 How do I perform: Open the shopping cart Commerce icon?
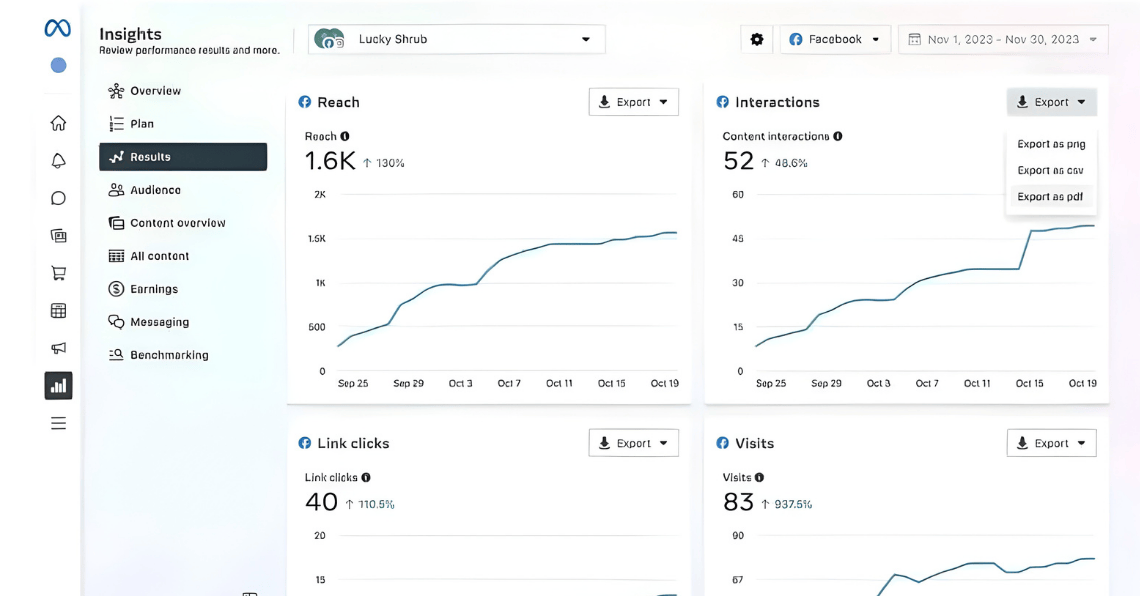tap(58, 273)
